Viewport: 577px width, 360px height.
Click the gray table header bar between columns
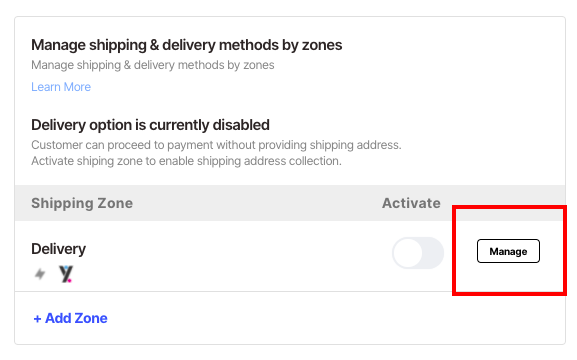[258, 203]
